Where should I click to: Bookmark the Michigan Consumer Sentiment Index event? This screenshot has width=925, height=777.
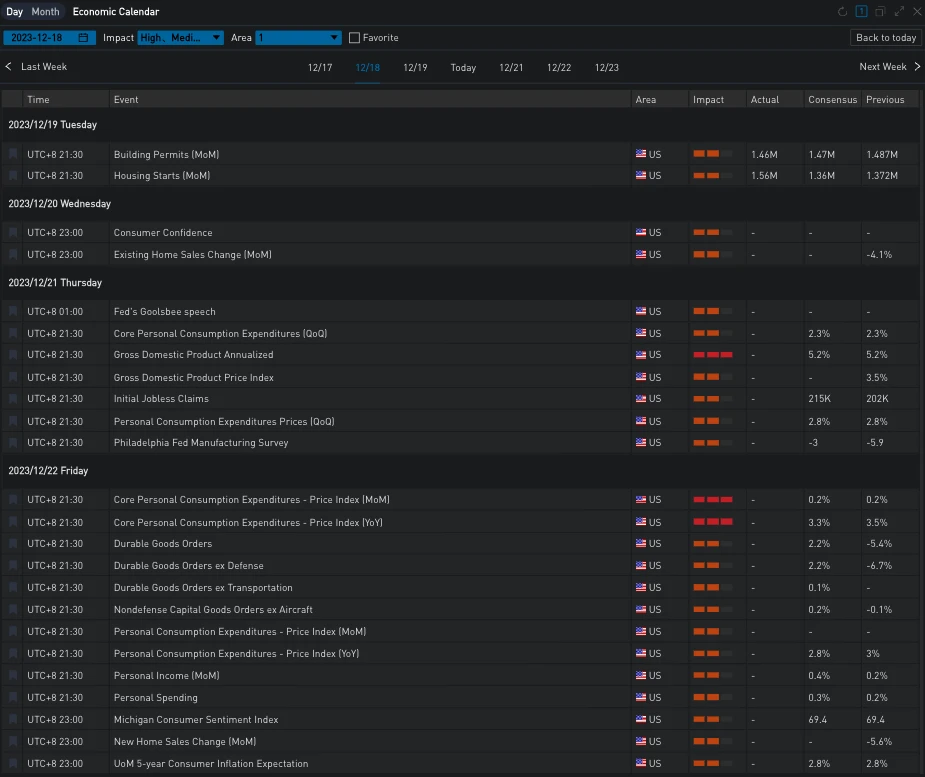click(13, 720)
